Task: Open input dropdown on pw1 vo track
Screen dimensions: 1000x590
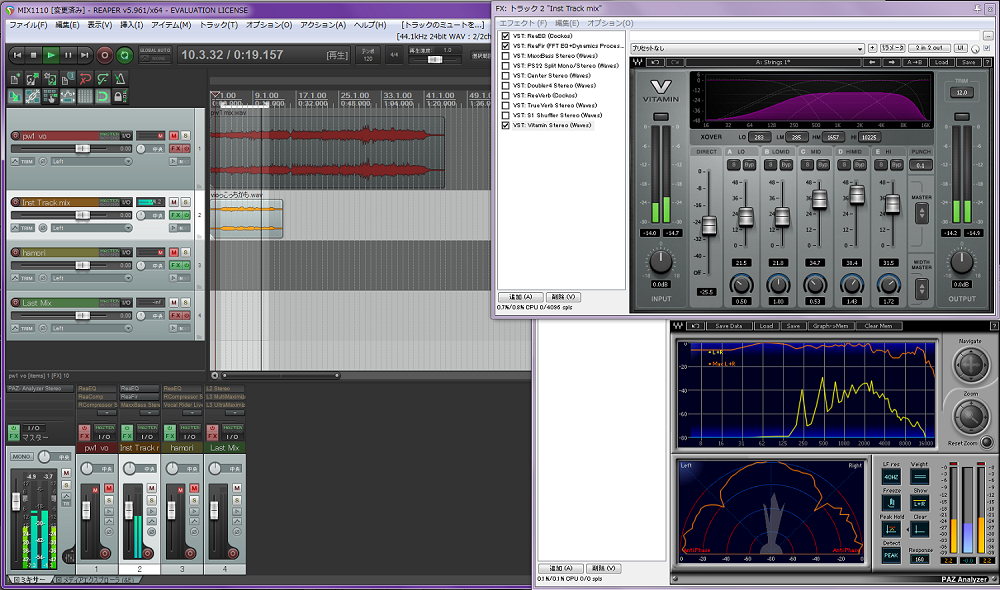Action: click(91, 161)
